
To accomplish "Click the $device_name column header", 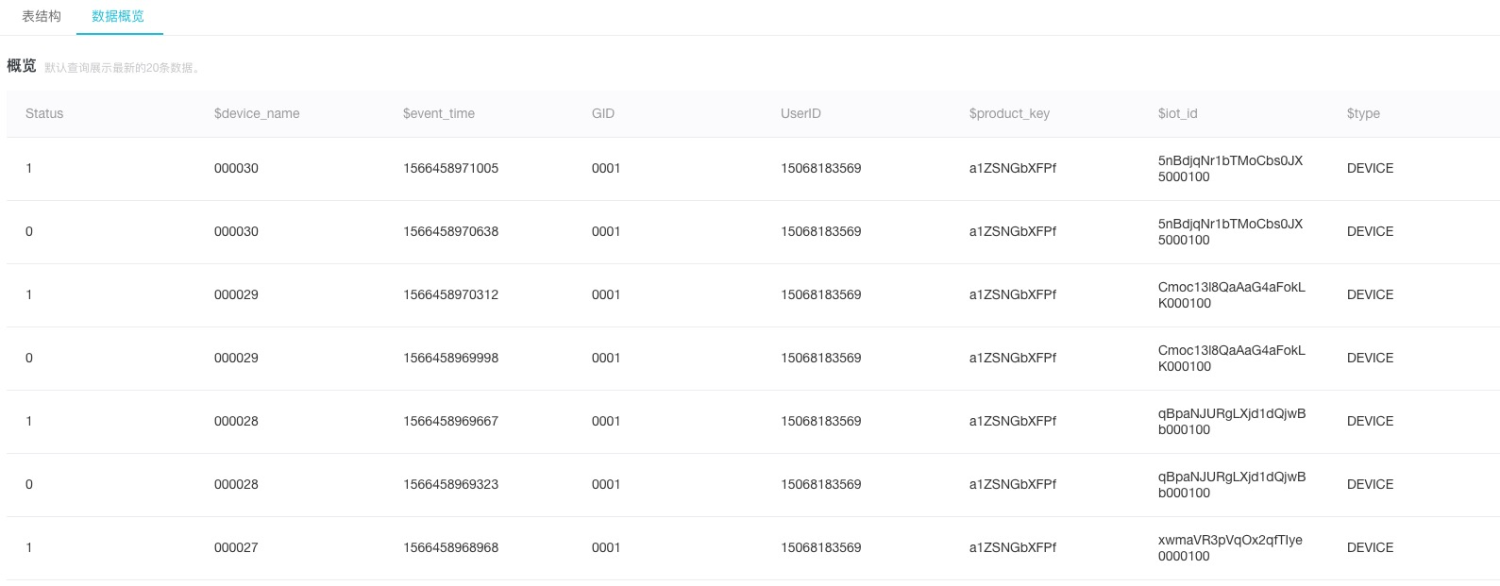I will [257, 114].
